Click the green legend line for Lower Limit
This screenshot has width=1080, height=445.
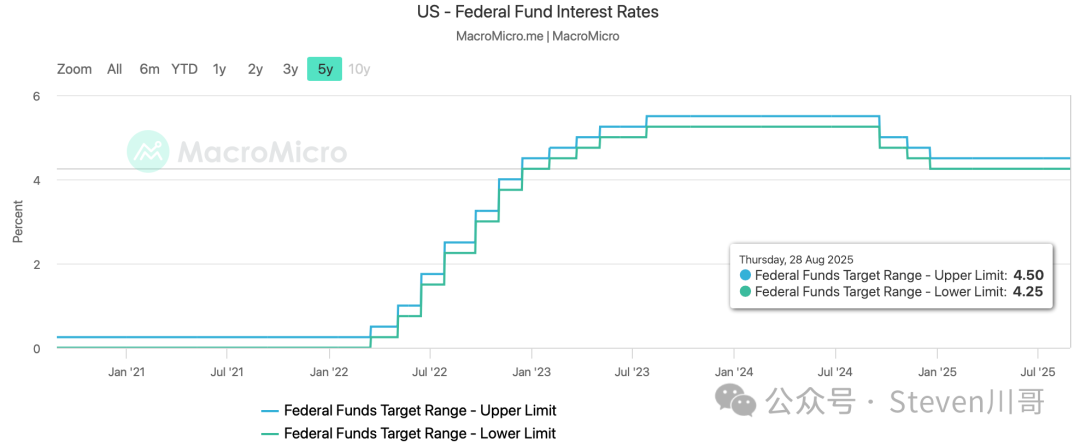tap(270, 433)
